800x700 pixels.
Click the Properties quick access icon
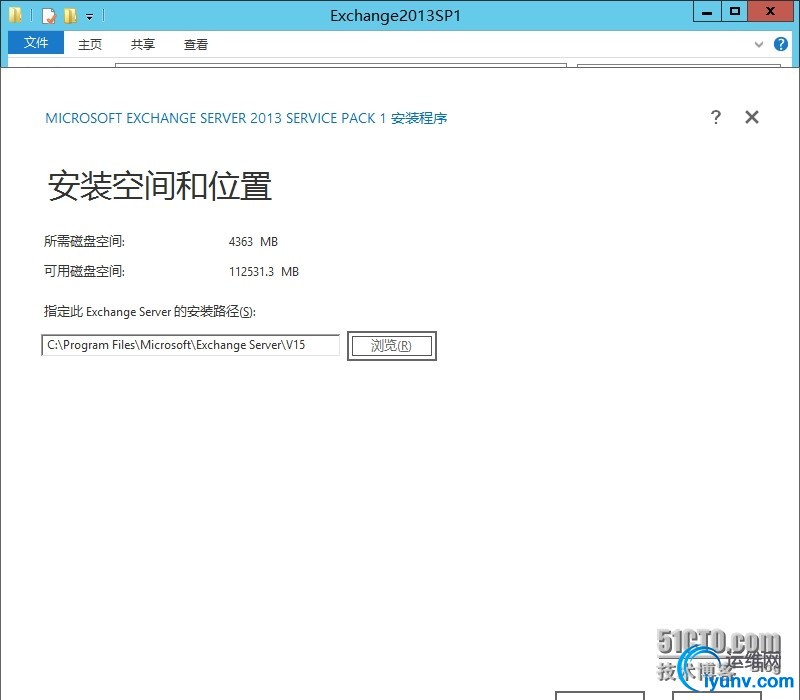point(48,16)
